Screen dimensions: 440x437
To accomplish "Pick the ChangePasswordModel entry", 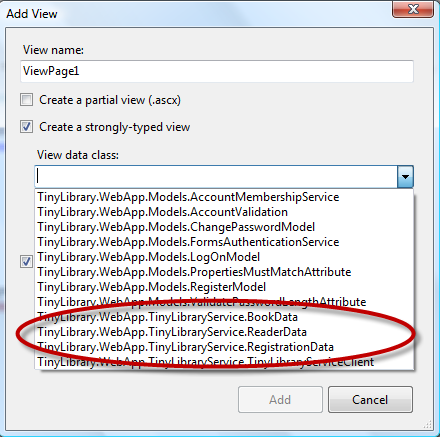I will click(x=224, y=227).
